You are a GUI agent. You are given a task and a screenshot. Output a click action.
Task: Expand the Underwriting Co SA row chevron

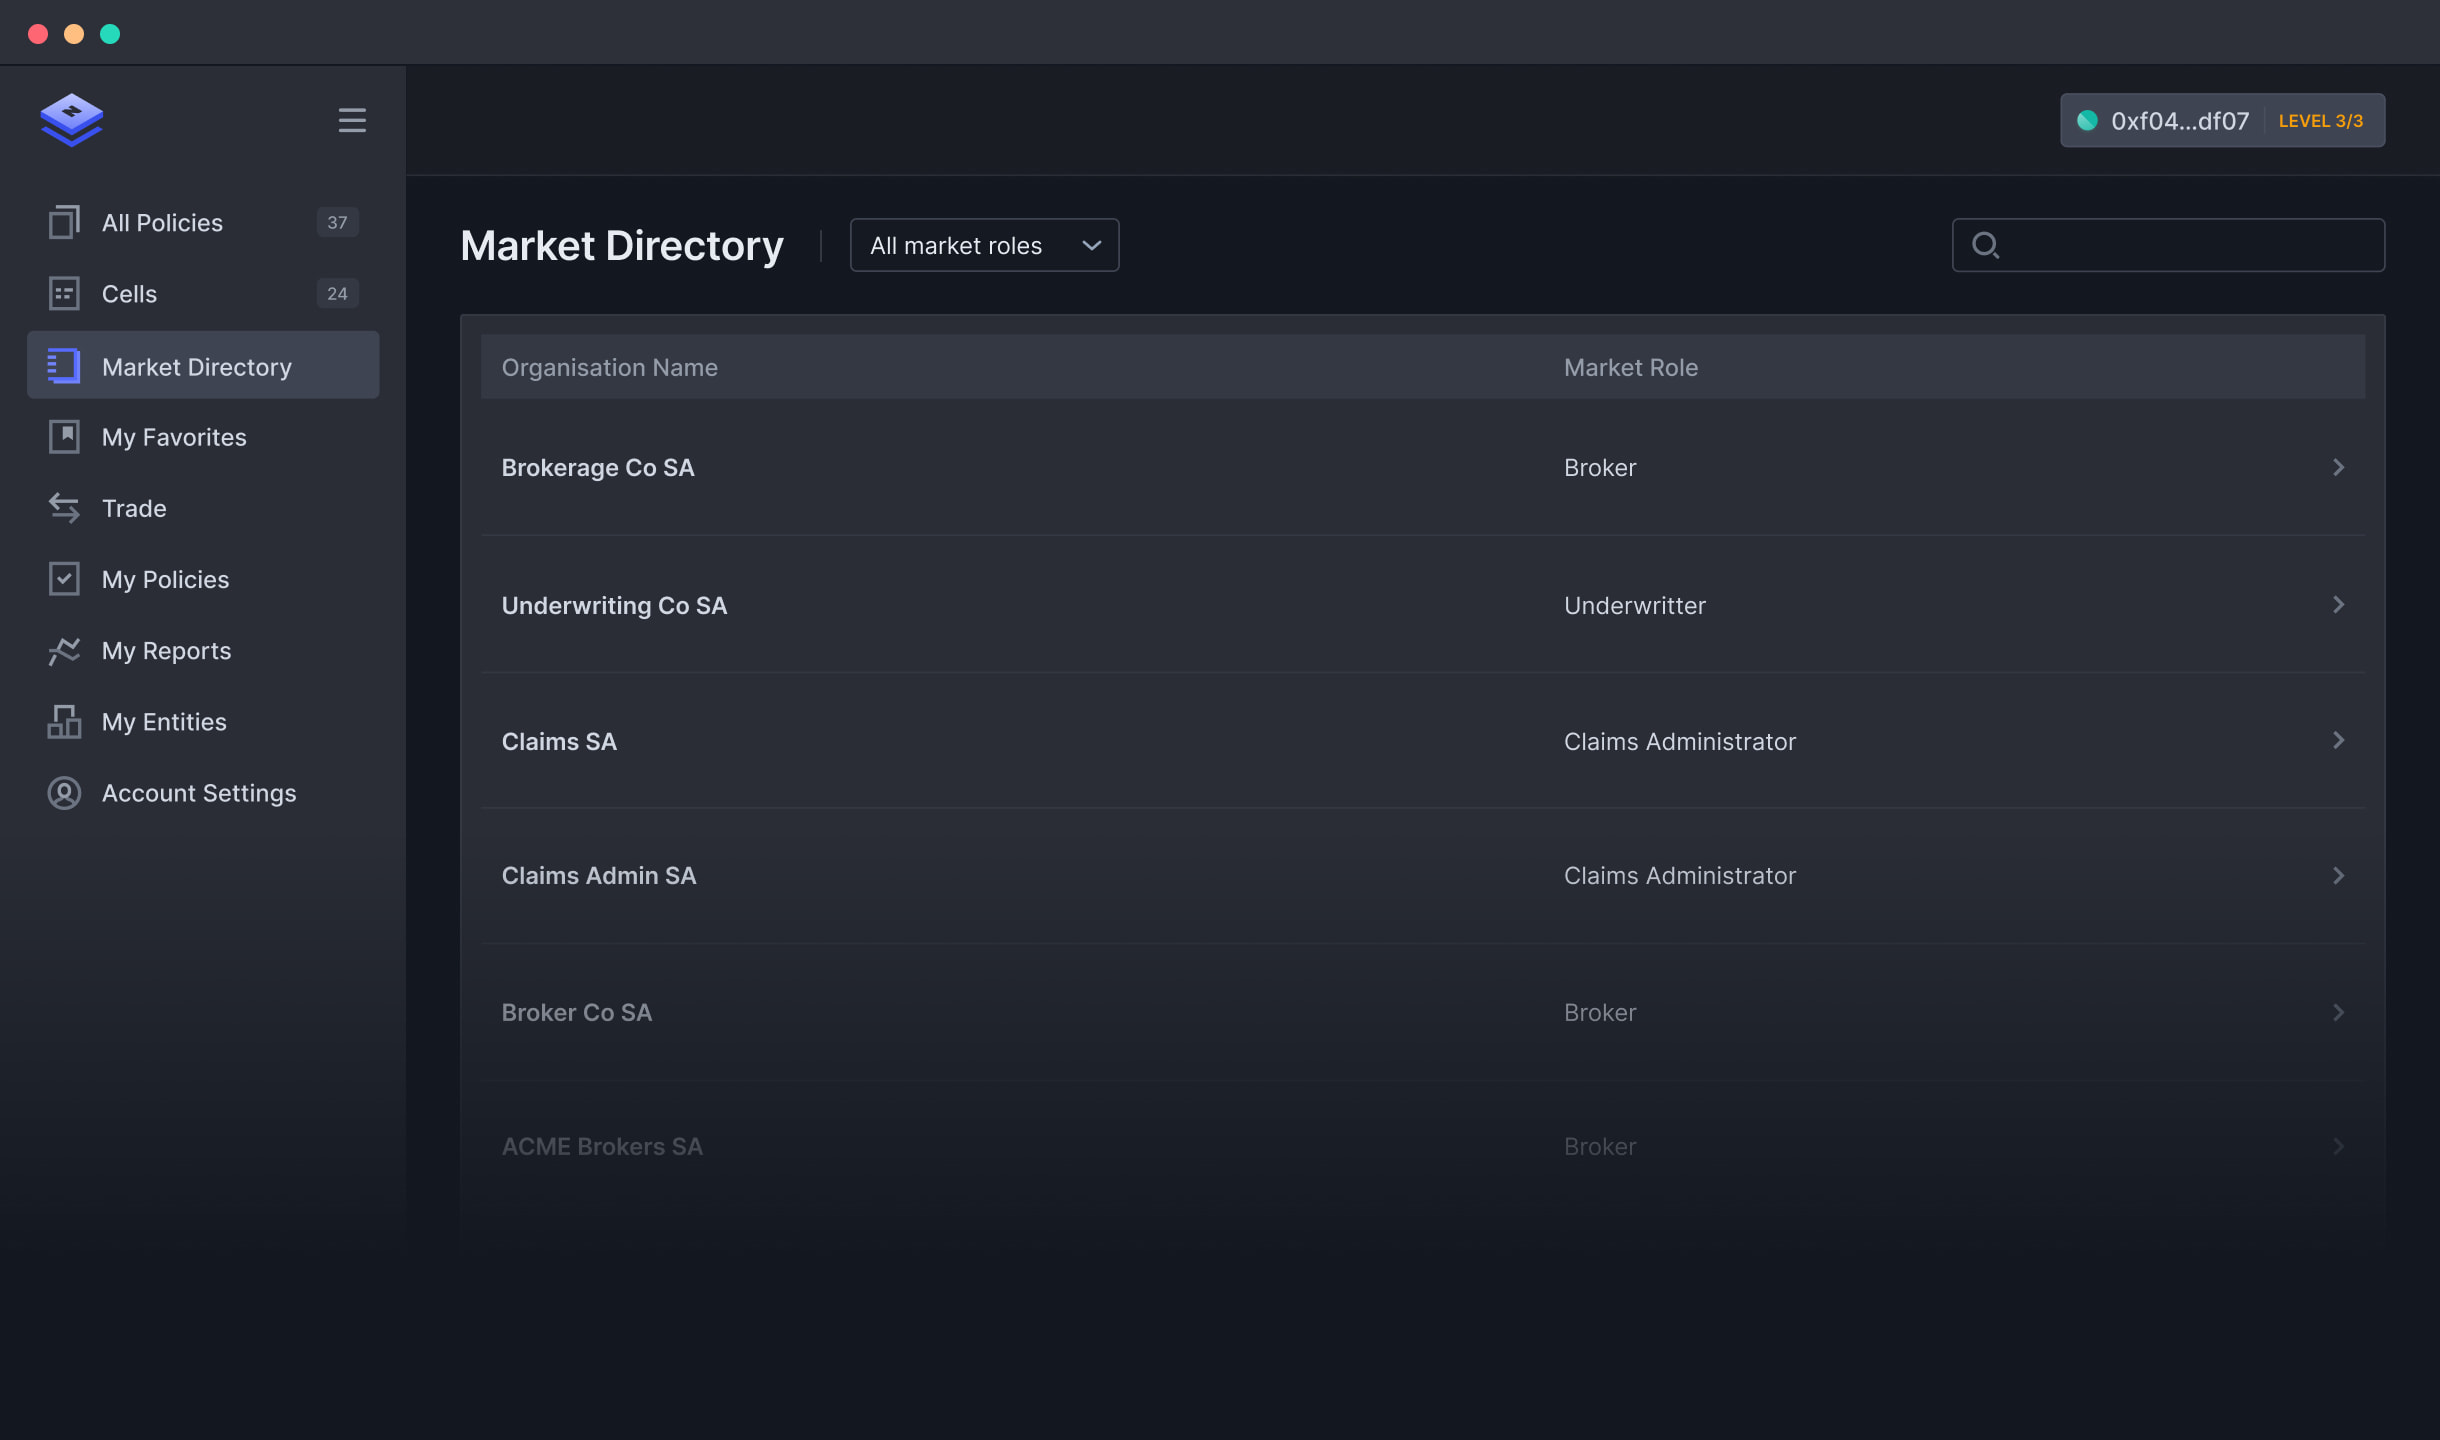click(x=2338, y=605)
